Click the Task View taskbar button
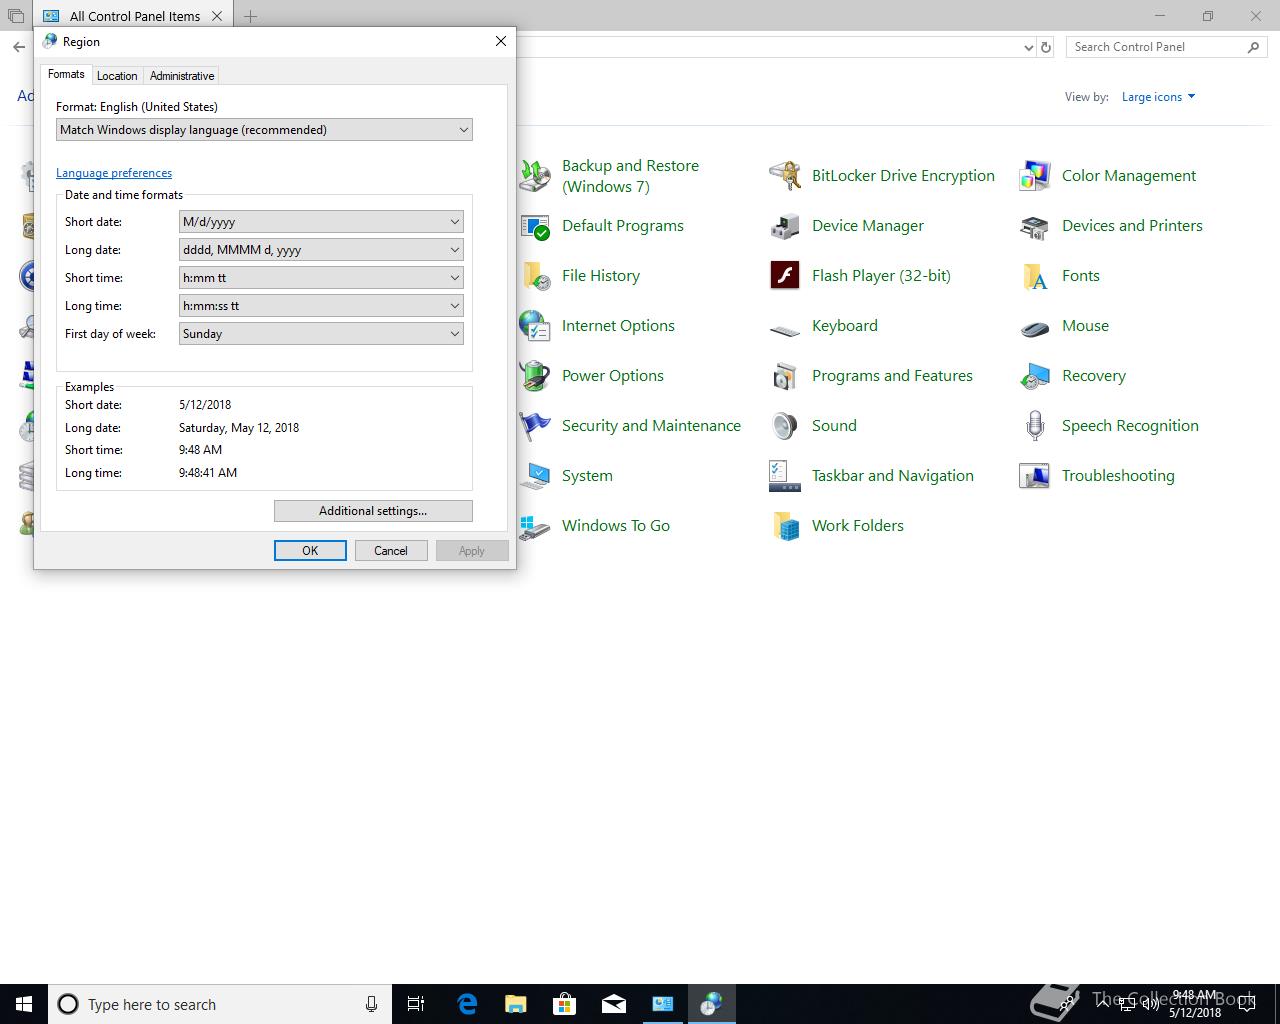This screenshot has width=1280, height=1024. [416, 1004]
